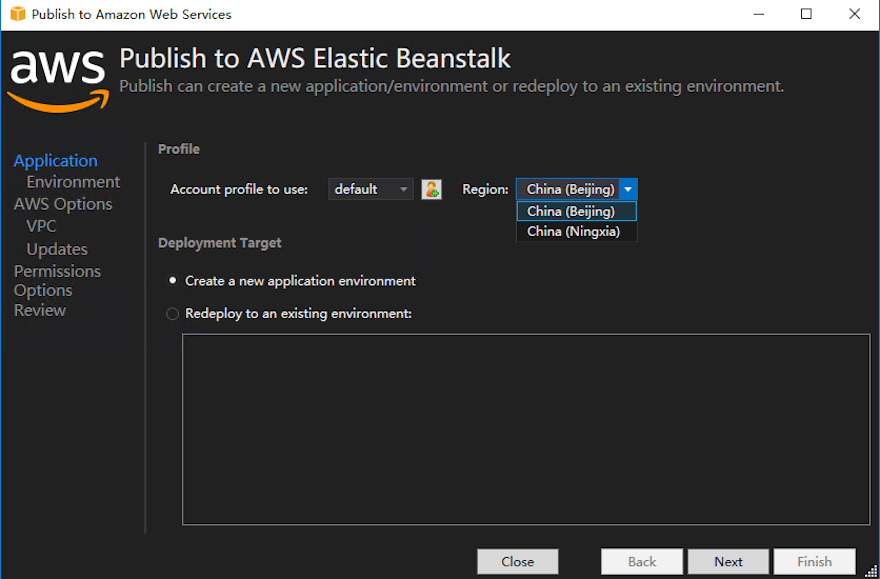The height and width of the screenshot is (579, 880).
Task: Open the Permissions step
Action: 57,271
